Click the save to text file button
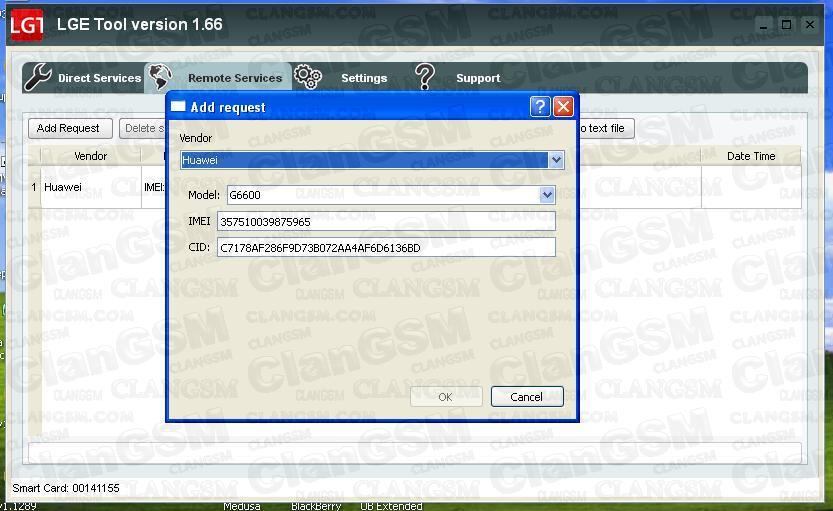The width and height of the screenshot is (833, 511). [x=606, y=129]
